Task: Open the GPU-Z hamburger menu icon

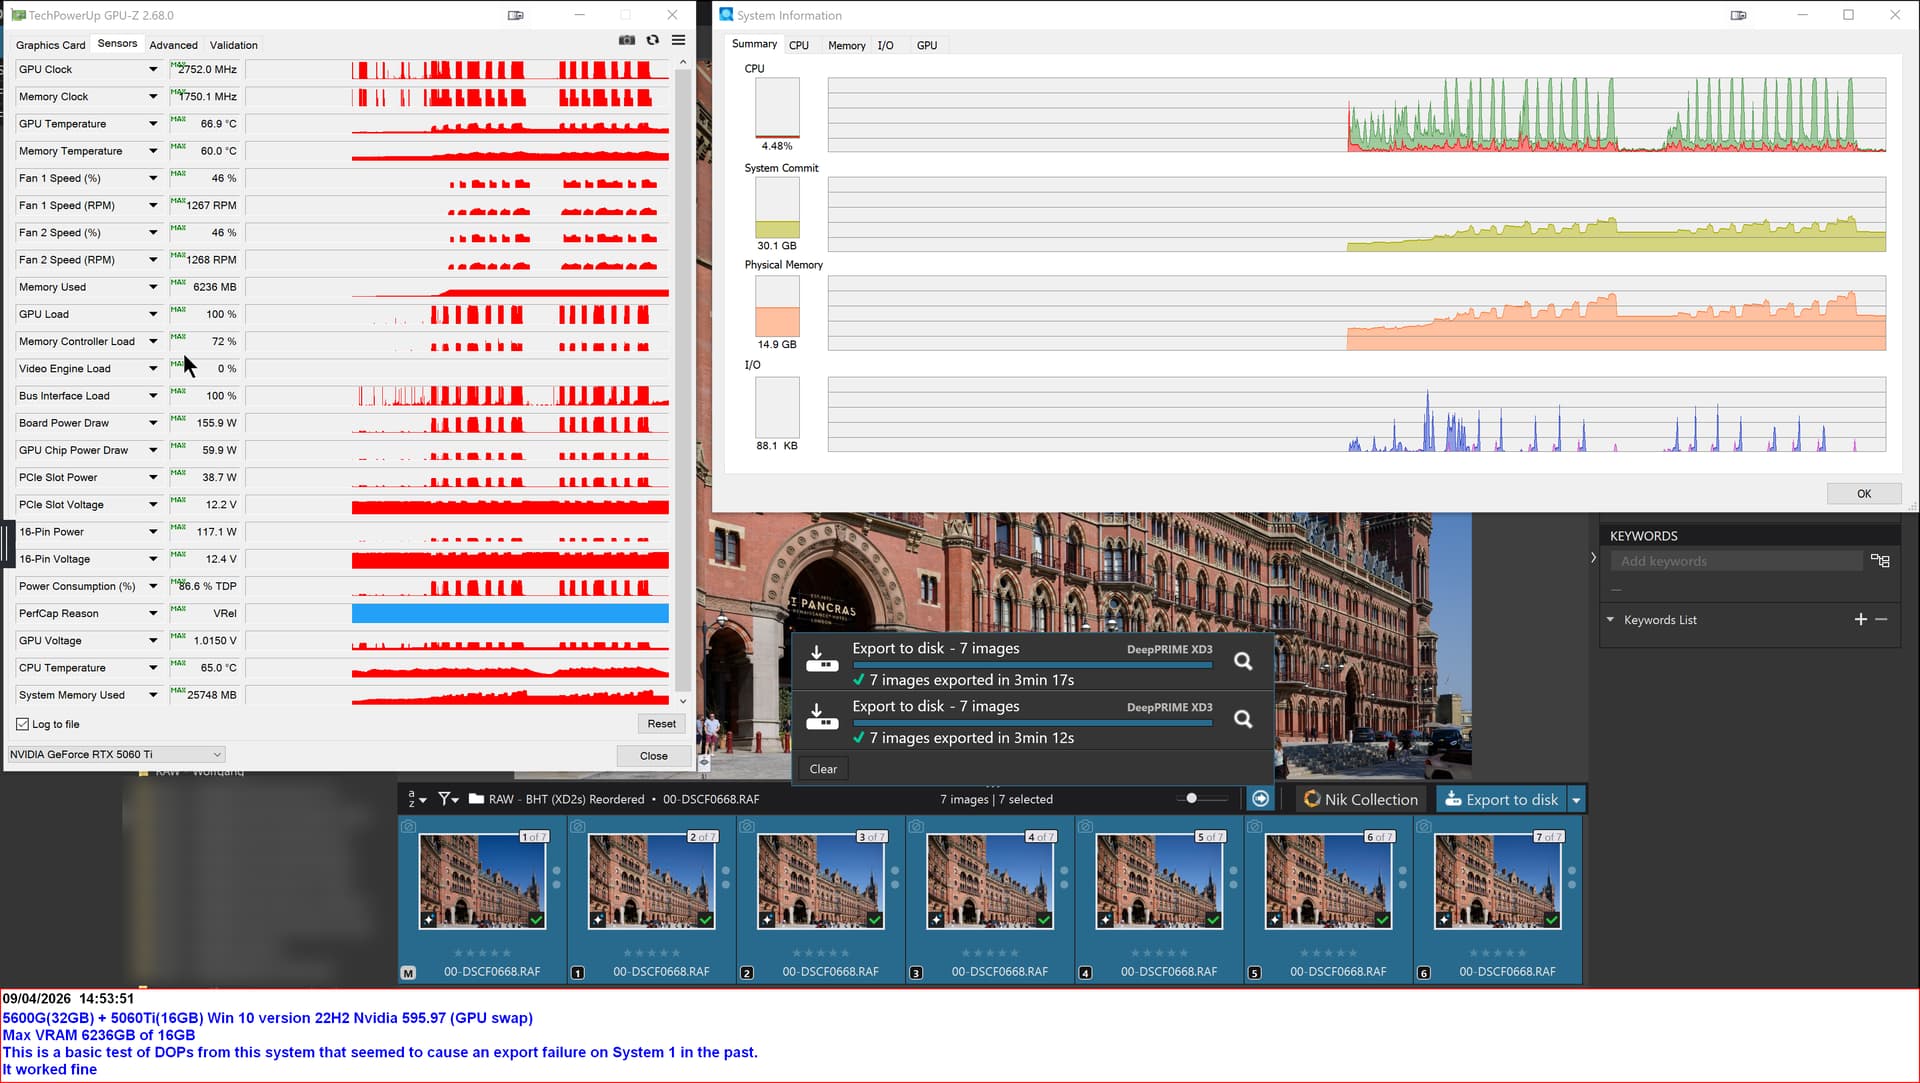Action: (679, 40)
